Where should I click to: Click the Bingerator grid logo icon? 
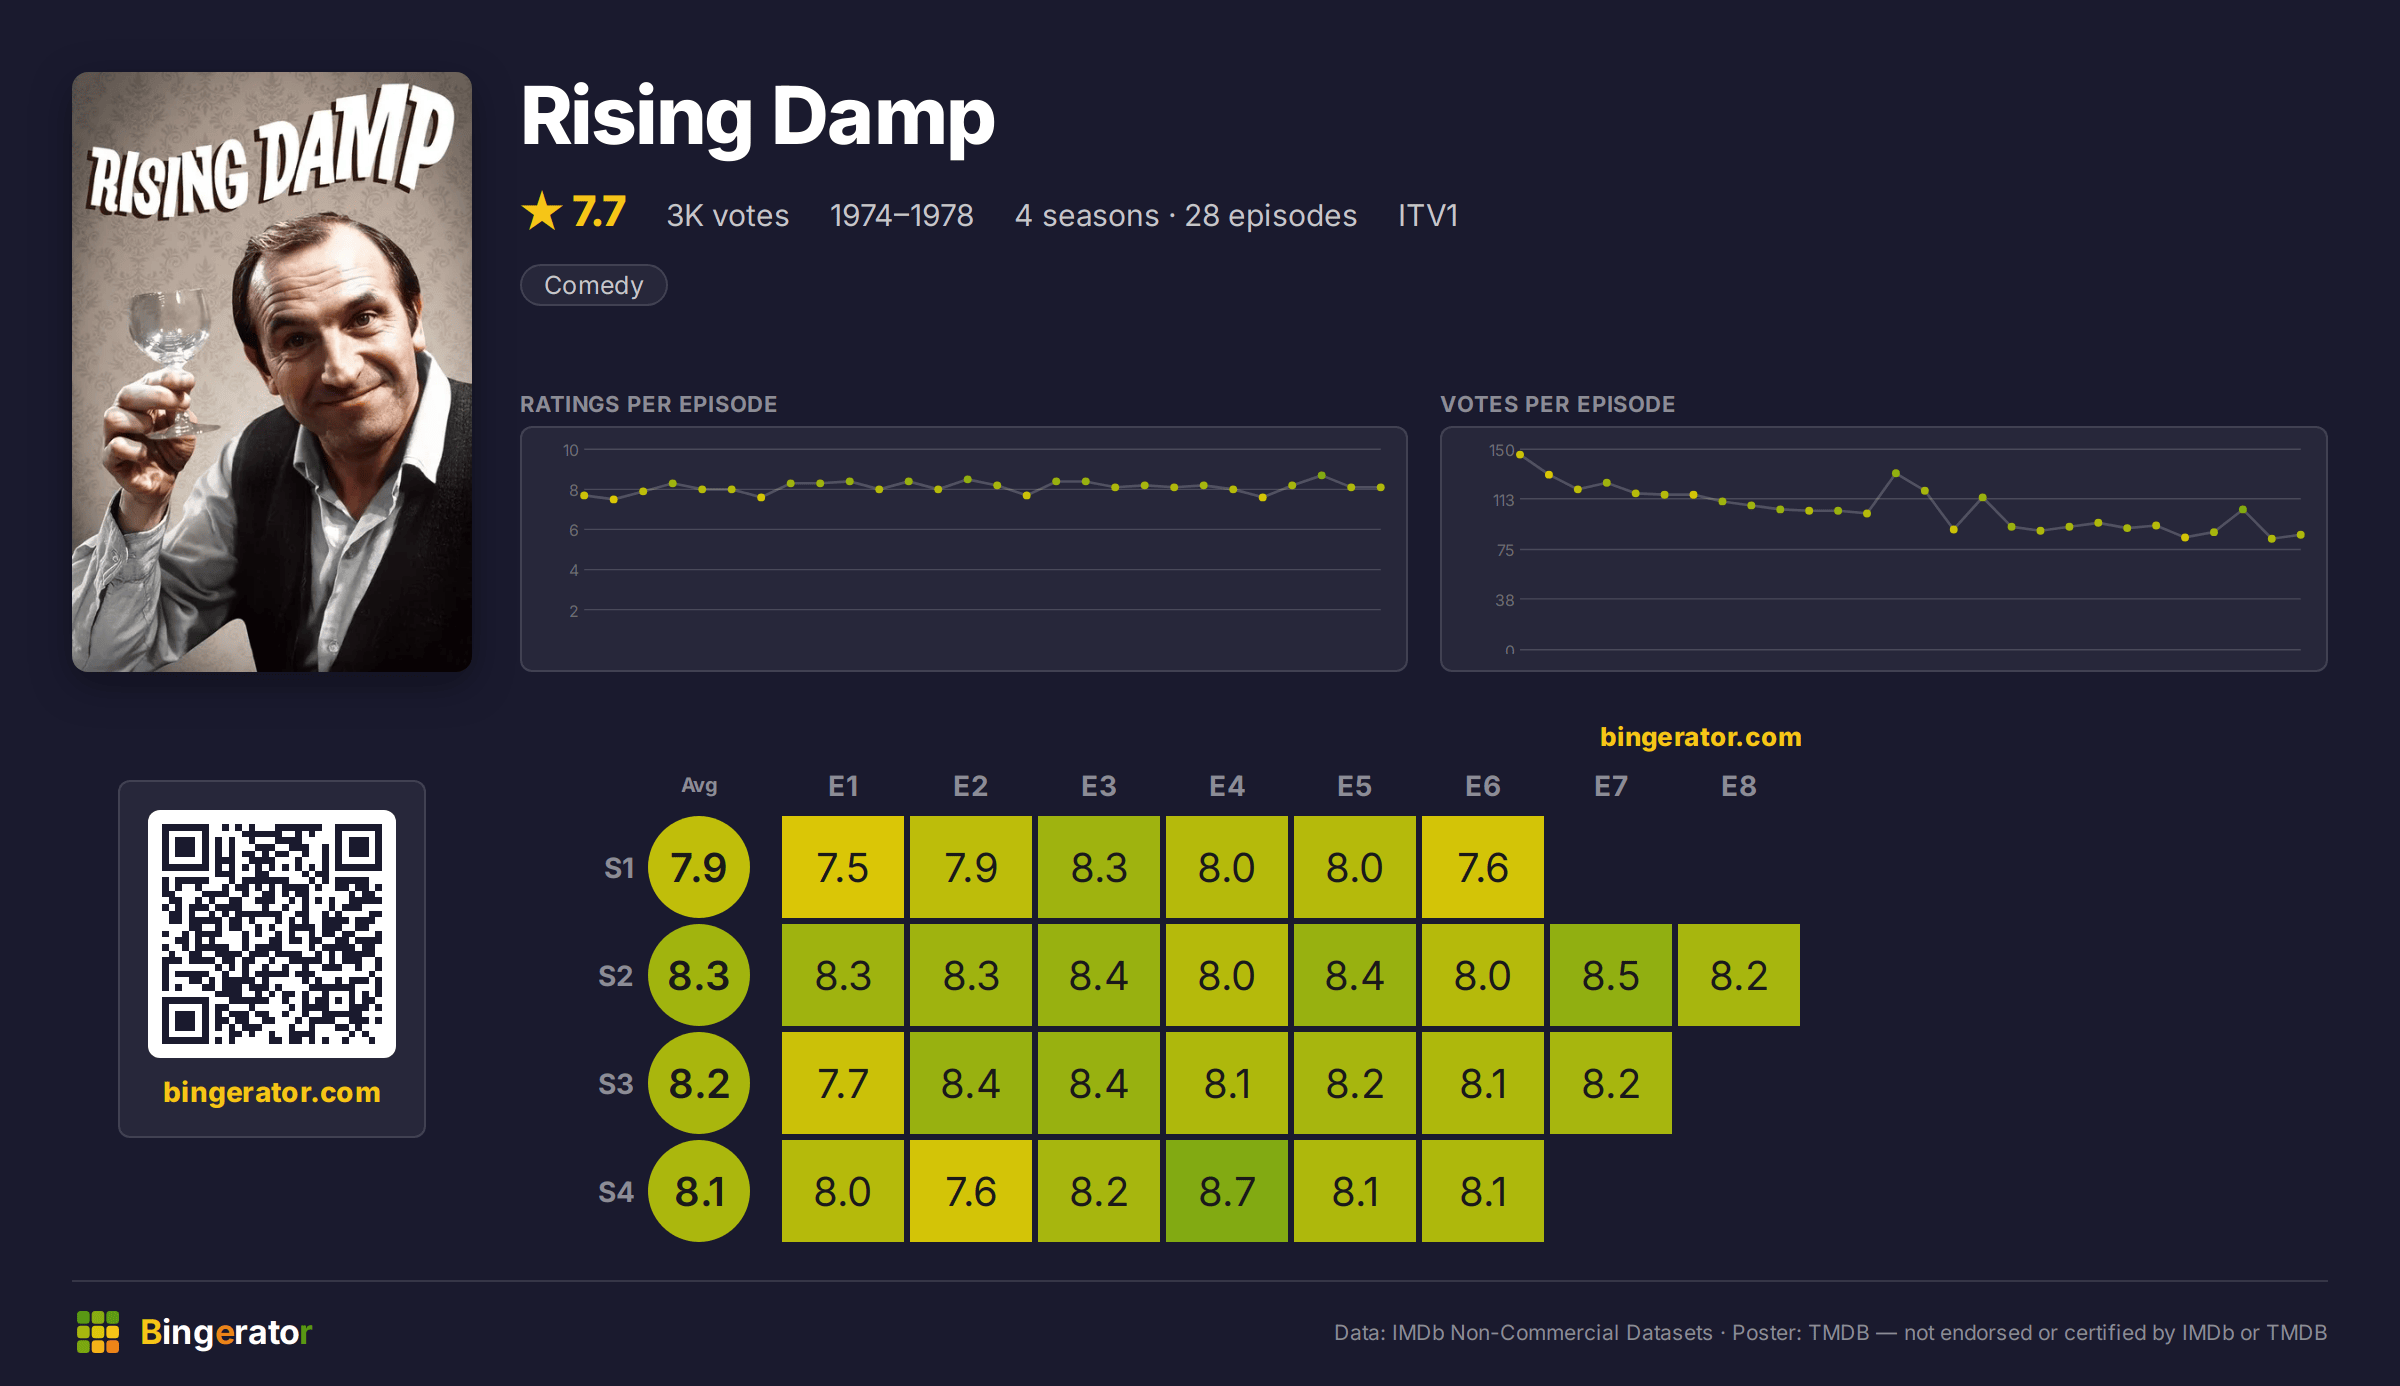coord(98,1332)
